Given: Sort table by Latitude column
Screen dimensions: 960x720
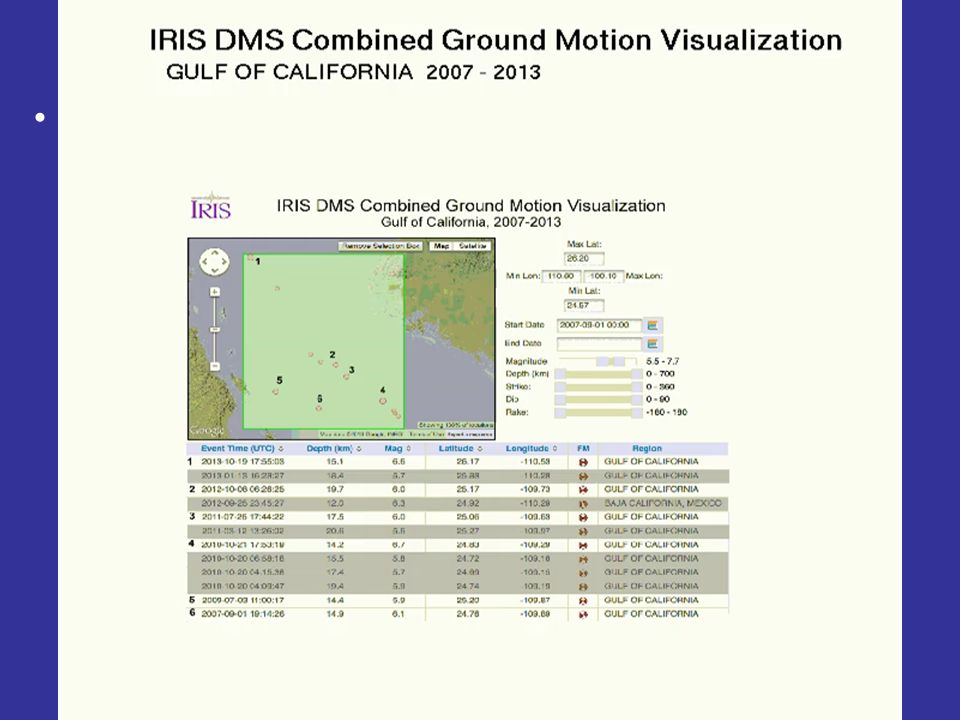Looking at the screenshot, I should coord(460,449).
